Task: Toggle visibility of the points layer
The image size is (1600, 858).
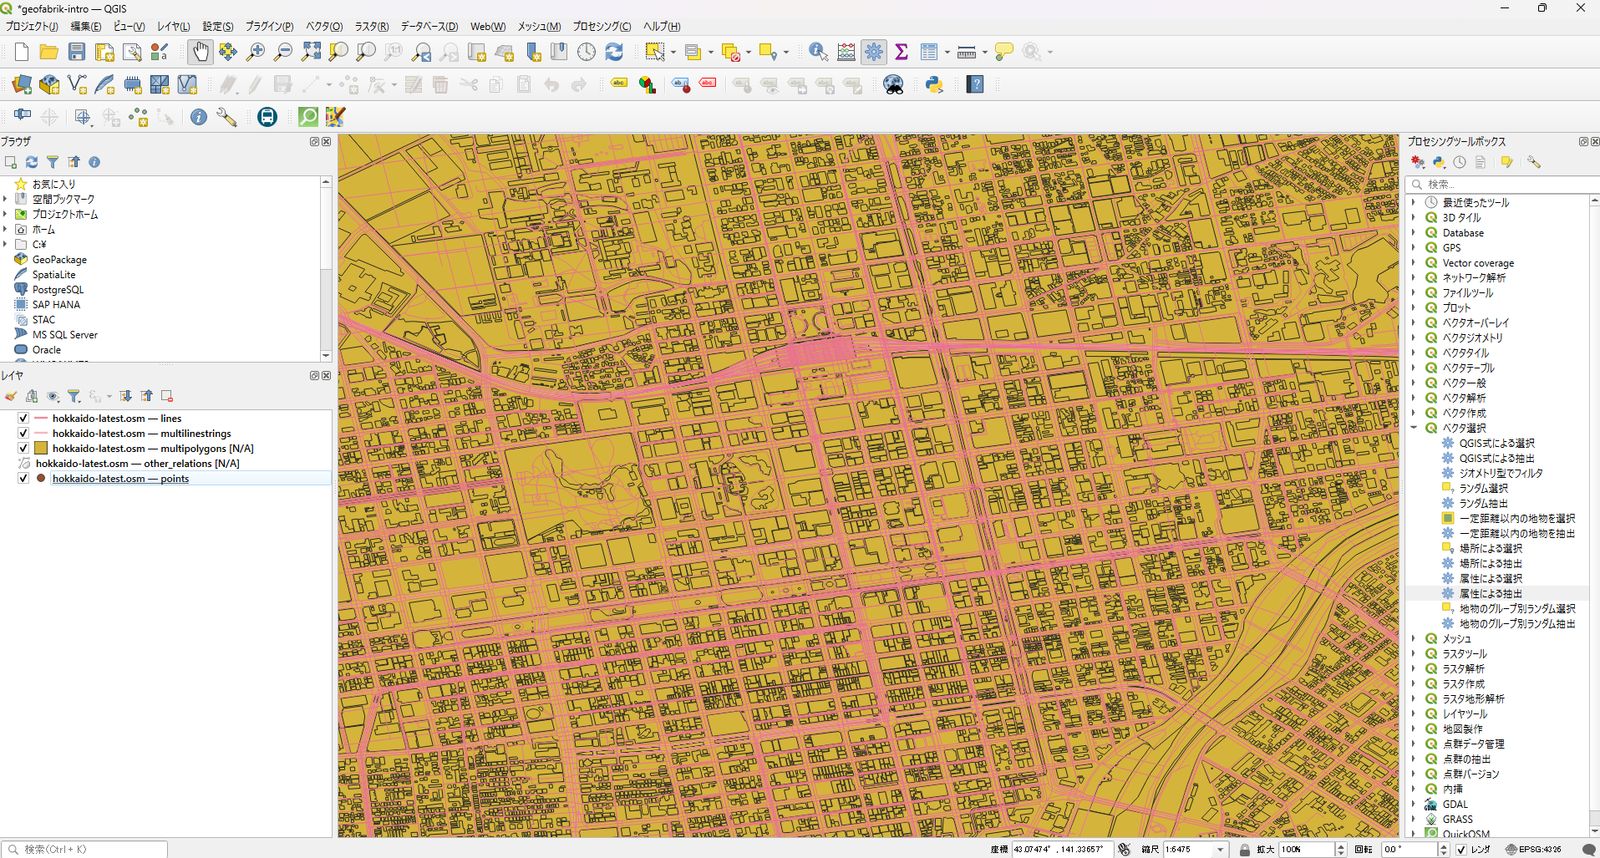Action: point(23,478)
